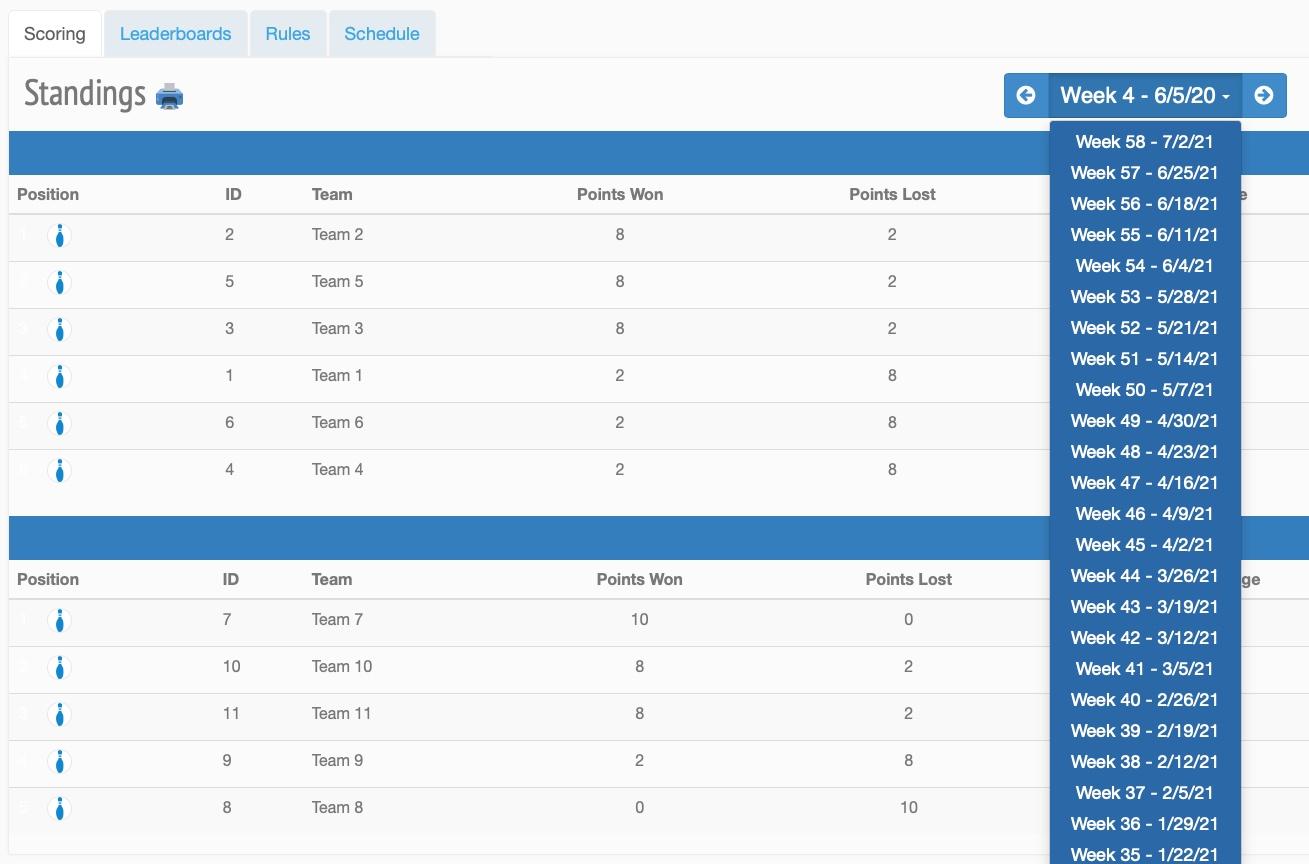Select Week 56 - 6/18/21

click(1145, 204)
